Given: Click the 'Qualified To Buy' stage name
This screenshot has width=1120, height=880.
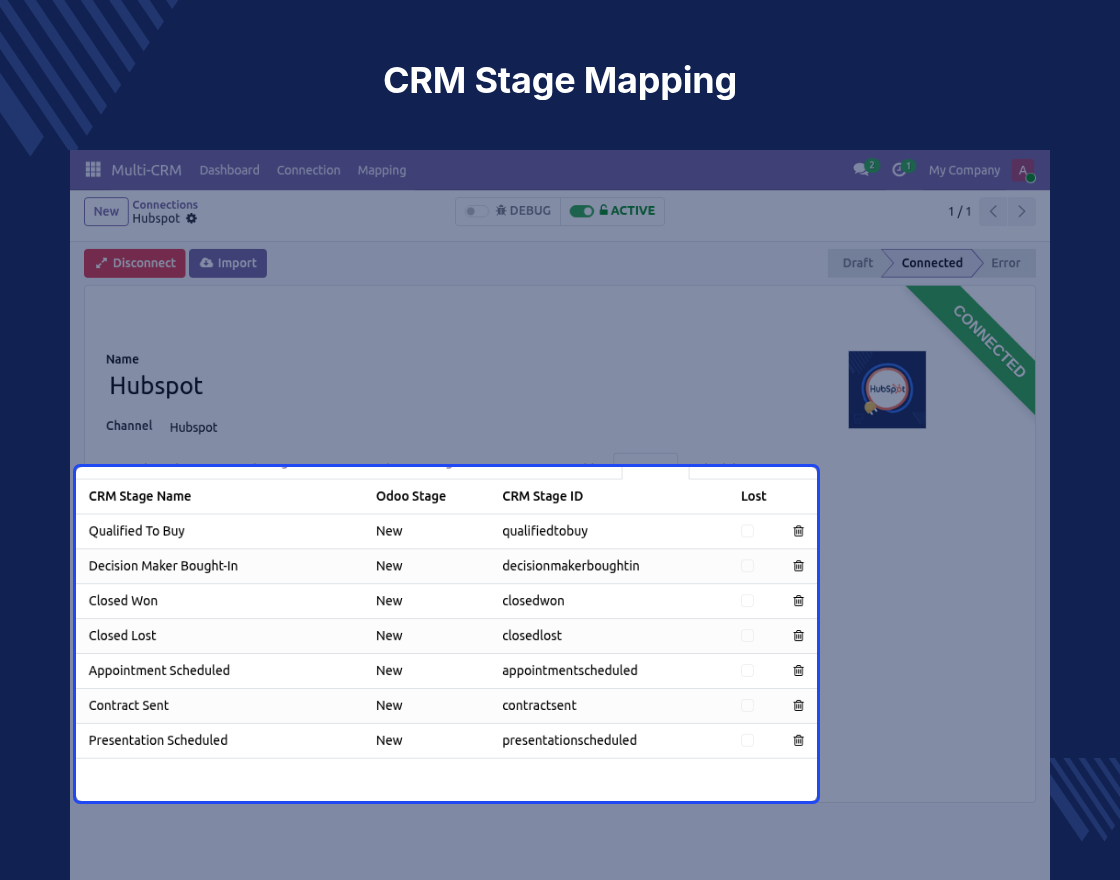Looking at the screenshot, I should 136,531.
